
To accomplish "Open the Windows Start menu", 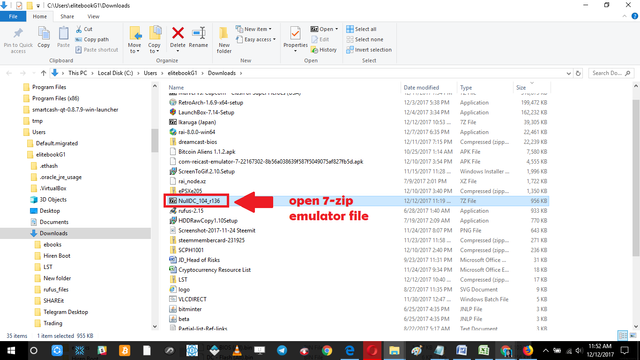I will click(11, 351).
